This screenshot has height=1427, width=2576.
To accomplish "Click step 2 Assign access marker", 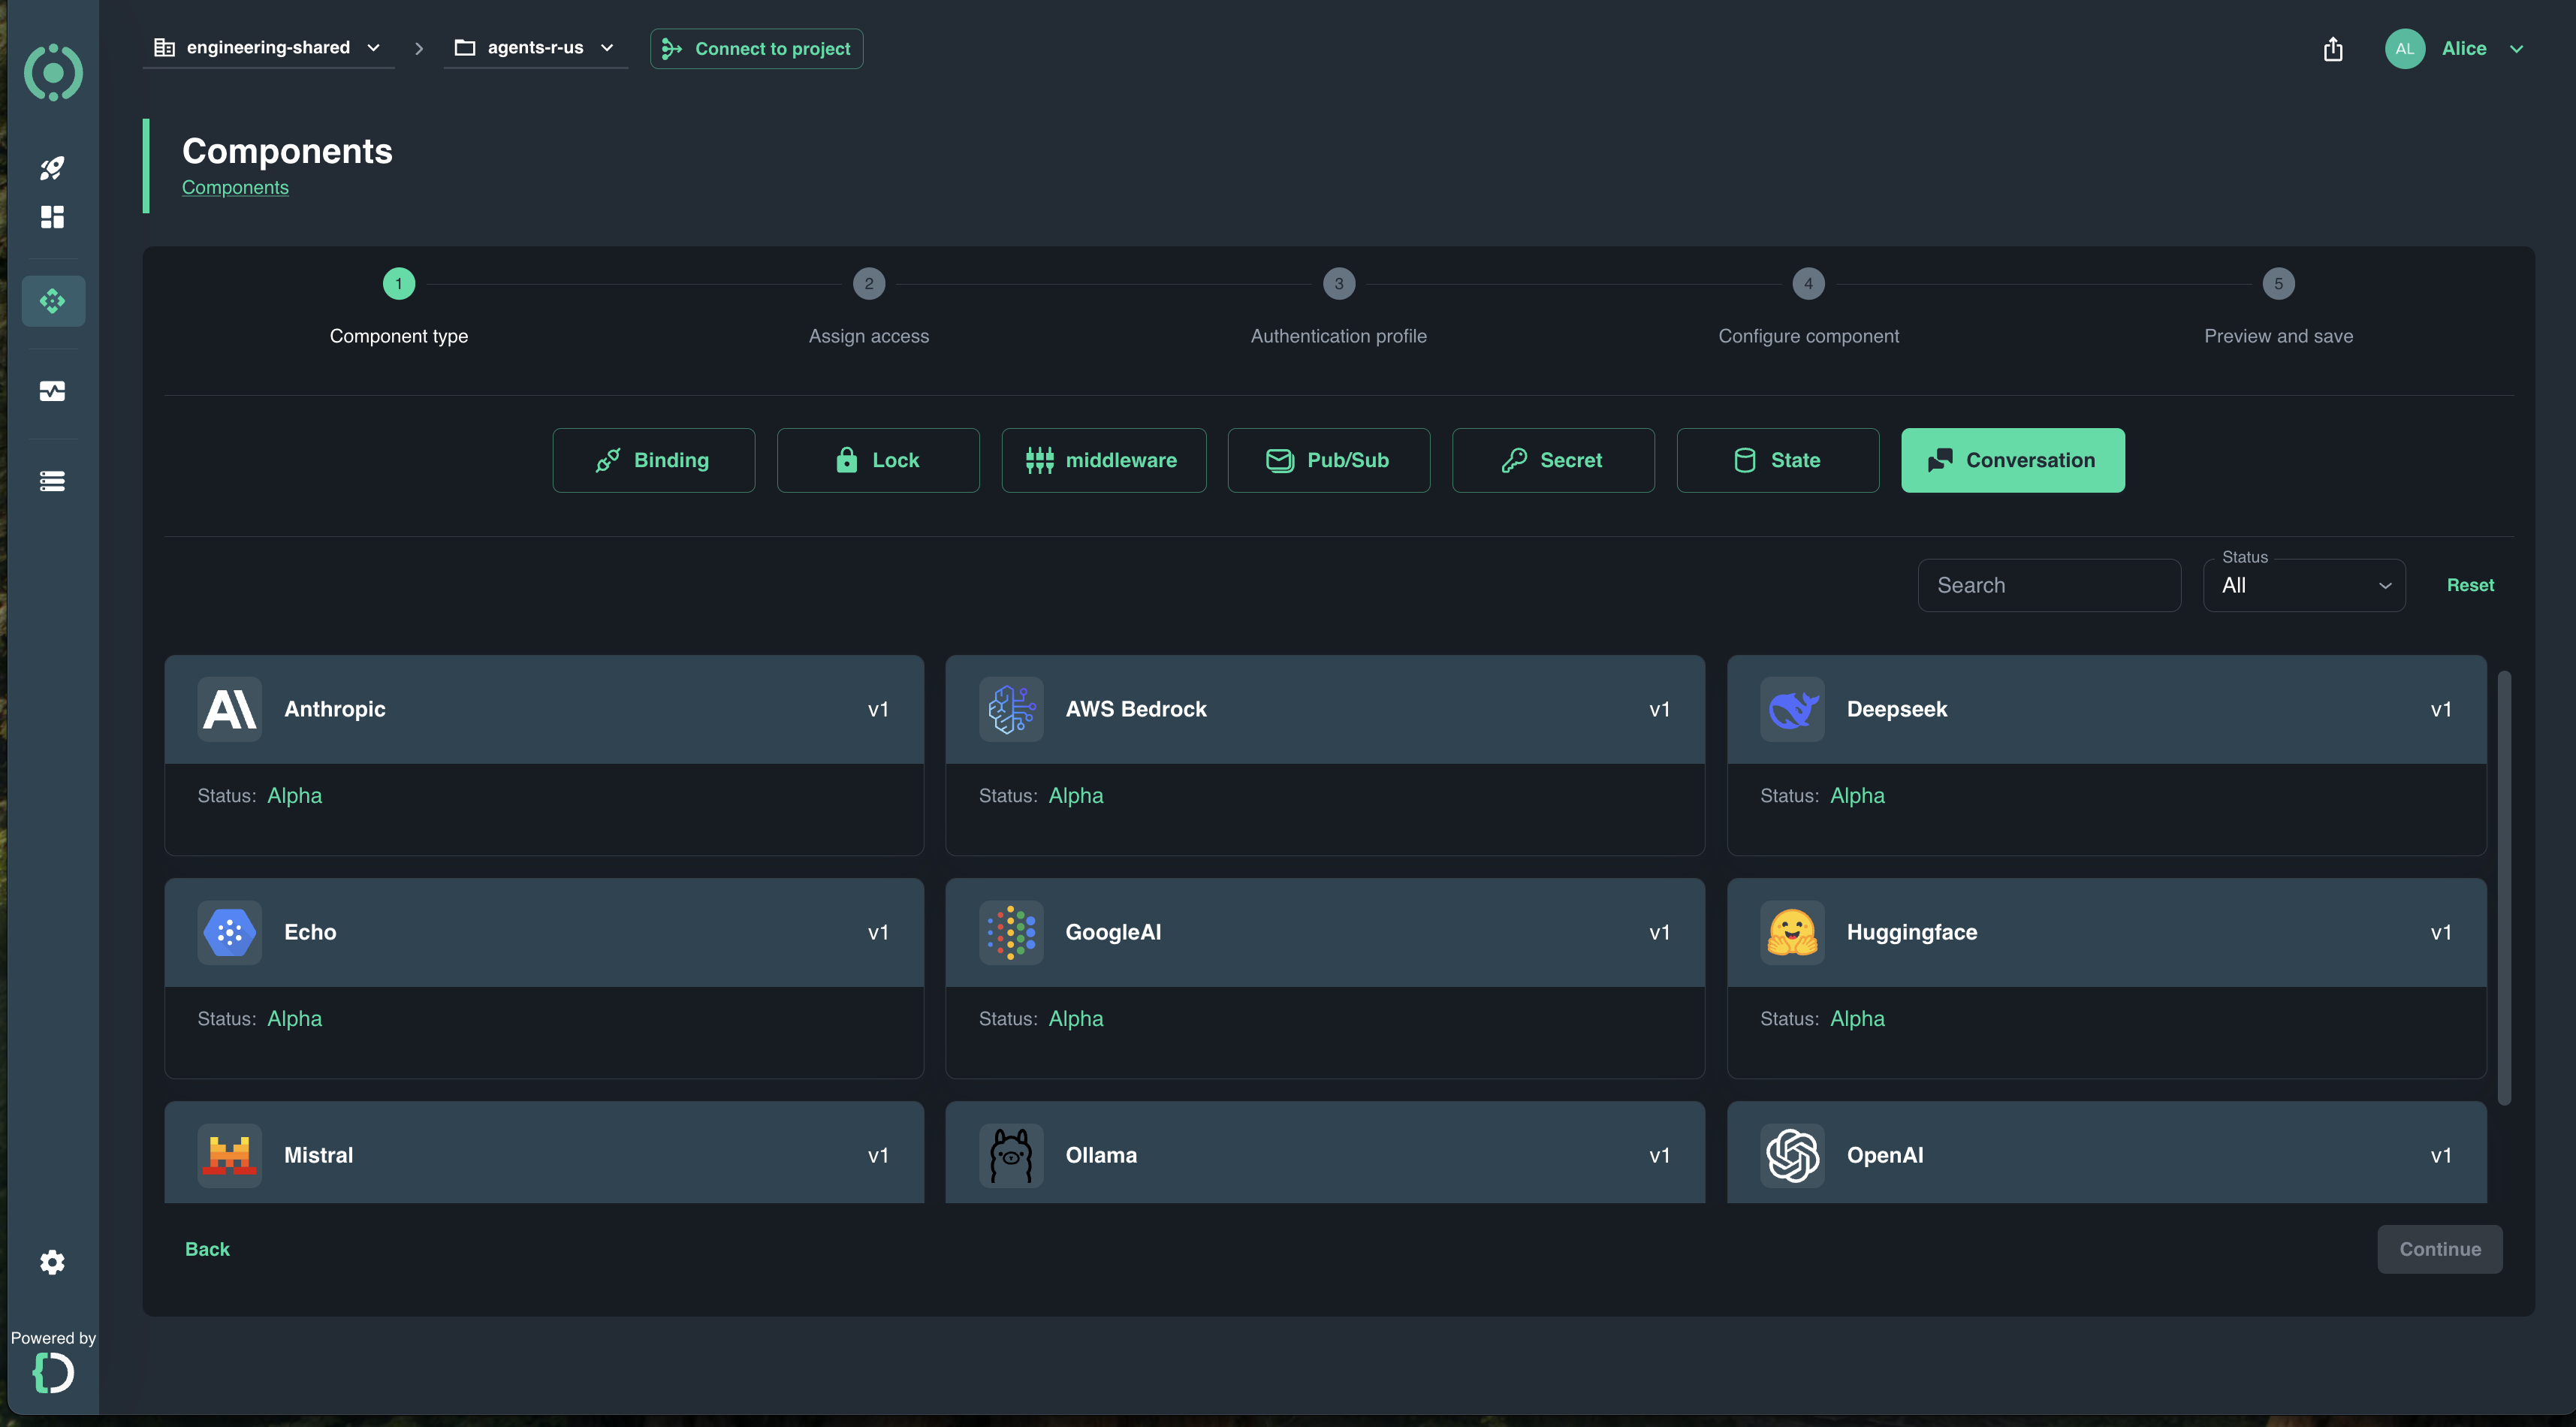I will (x=869, y=283).
